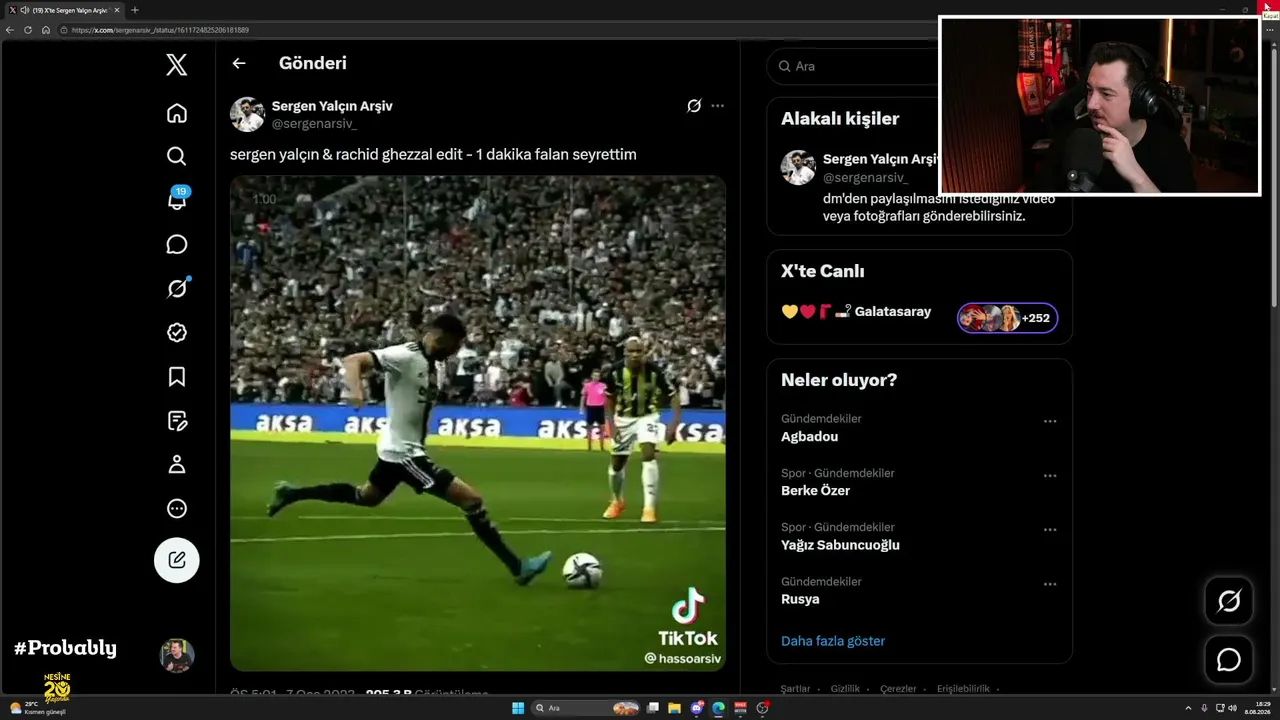The height and width of the screenshot is (720, 1280).
Task: Open File Explorer from the taskbar
Action: [x=674, y=708]
